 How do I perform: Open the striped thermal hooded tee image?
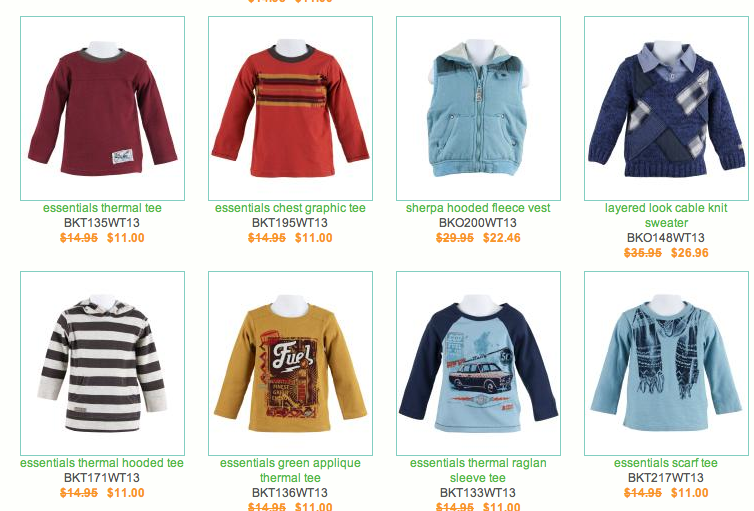(x=102, y=363)
